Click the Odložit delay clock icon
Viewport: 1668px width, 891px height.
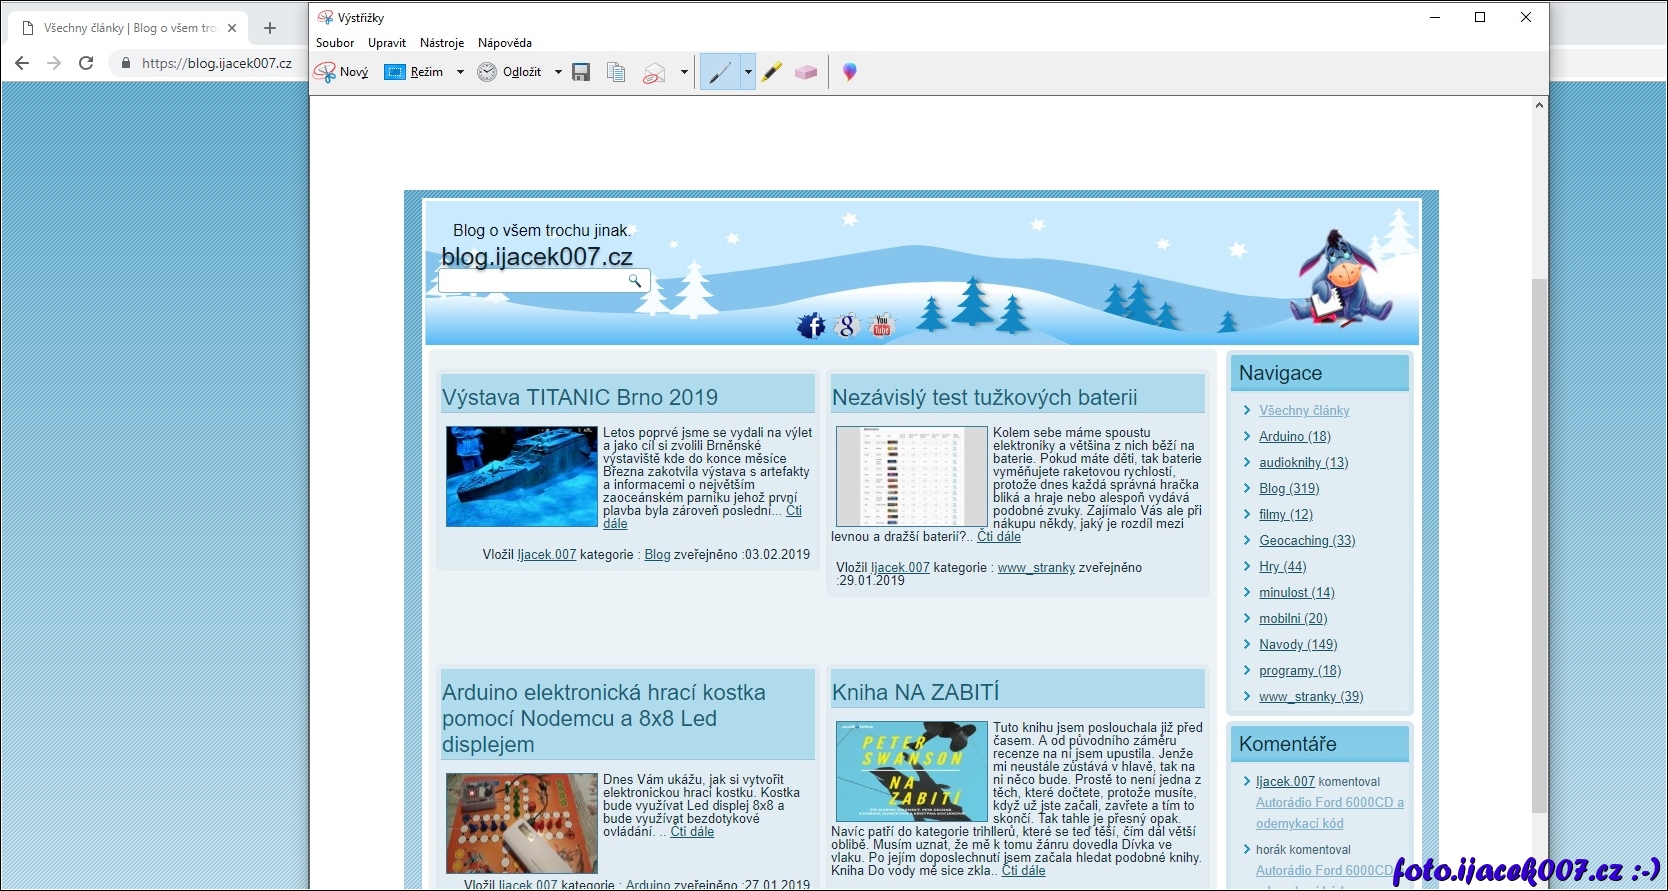[x=487, y=72]
